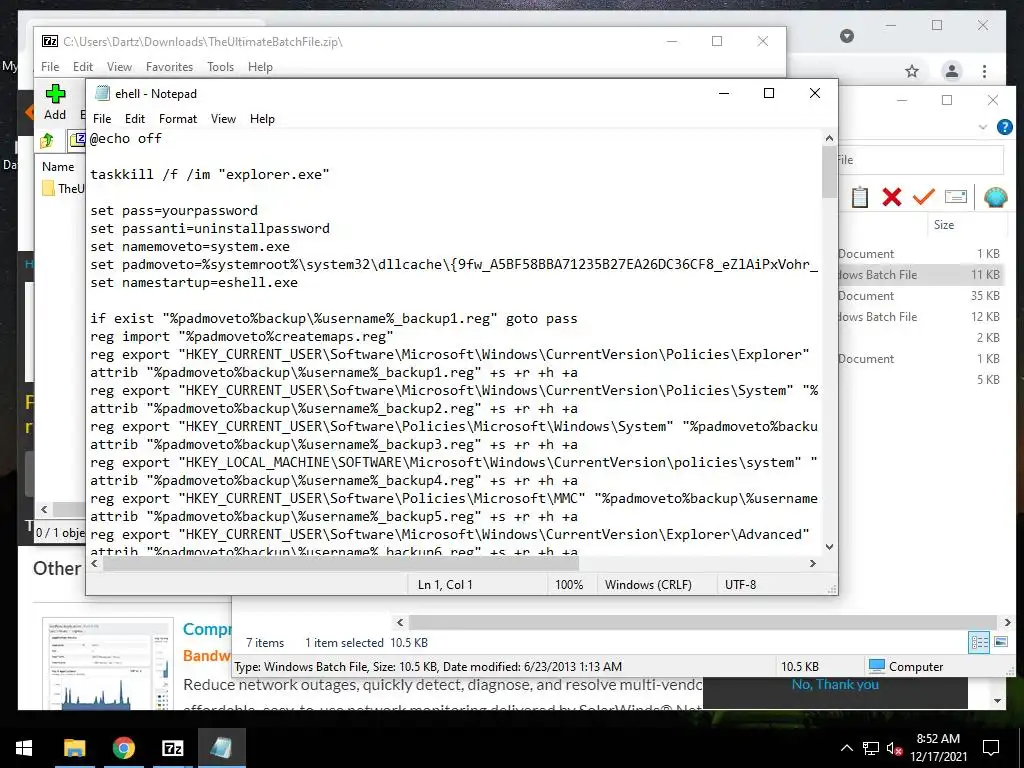Viewport: 1024px width, 768px height.
Task: Click the network tray icon
Action: tap(871, 748)
